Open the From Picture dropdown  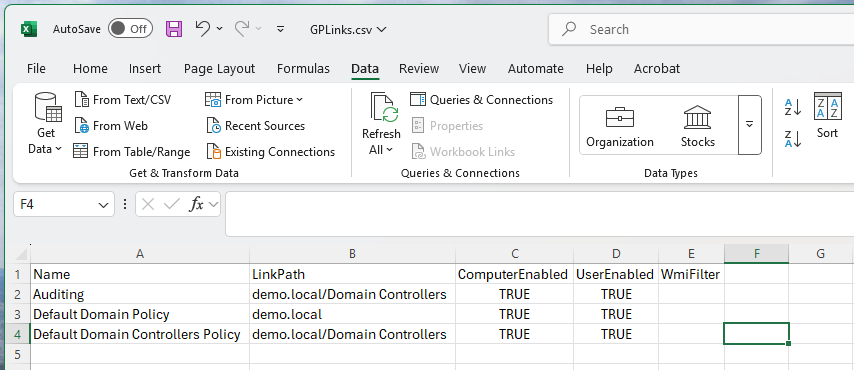(300, 100)
